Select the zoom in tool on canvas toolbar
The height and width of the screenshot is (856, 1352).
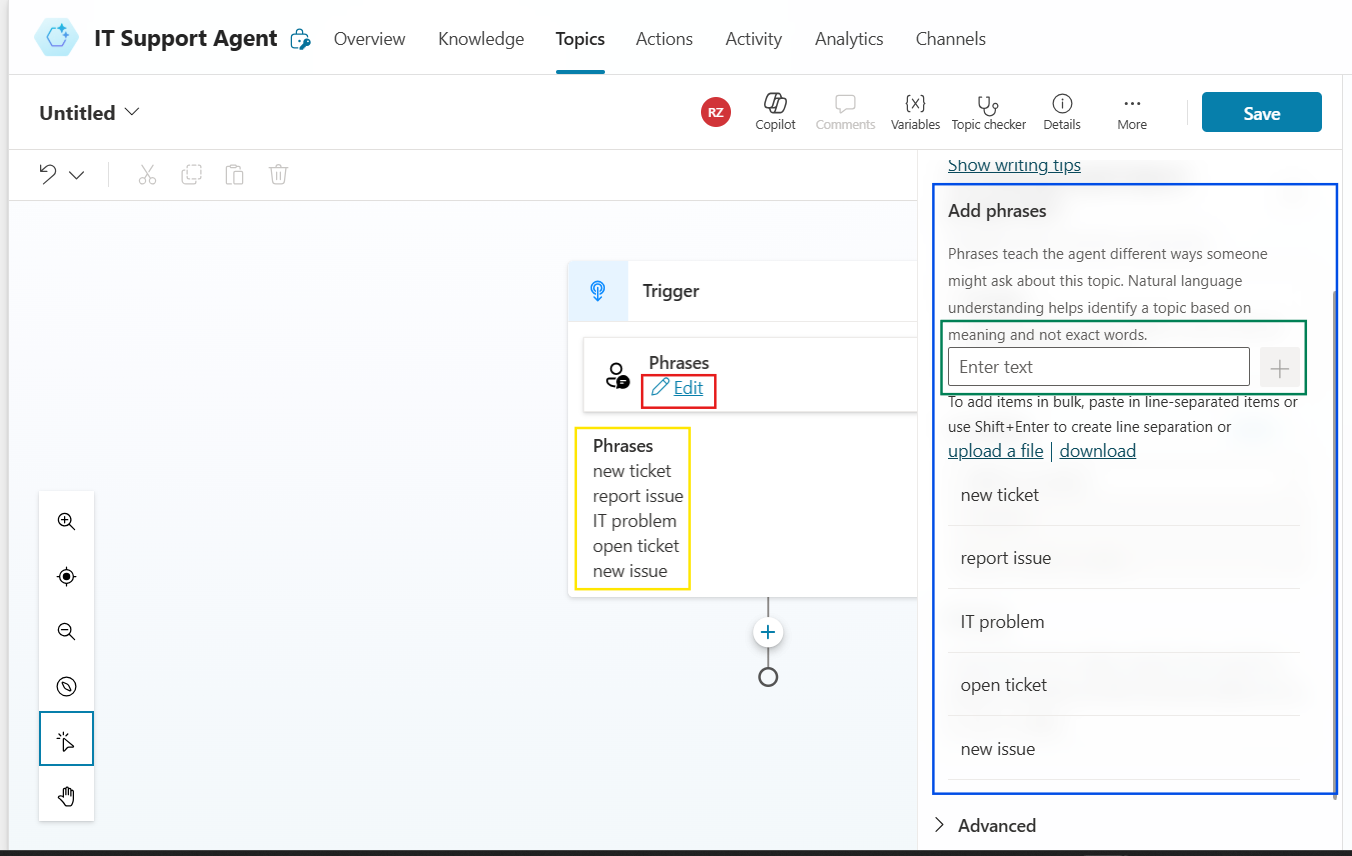click(66, 521)
